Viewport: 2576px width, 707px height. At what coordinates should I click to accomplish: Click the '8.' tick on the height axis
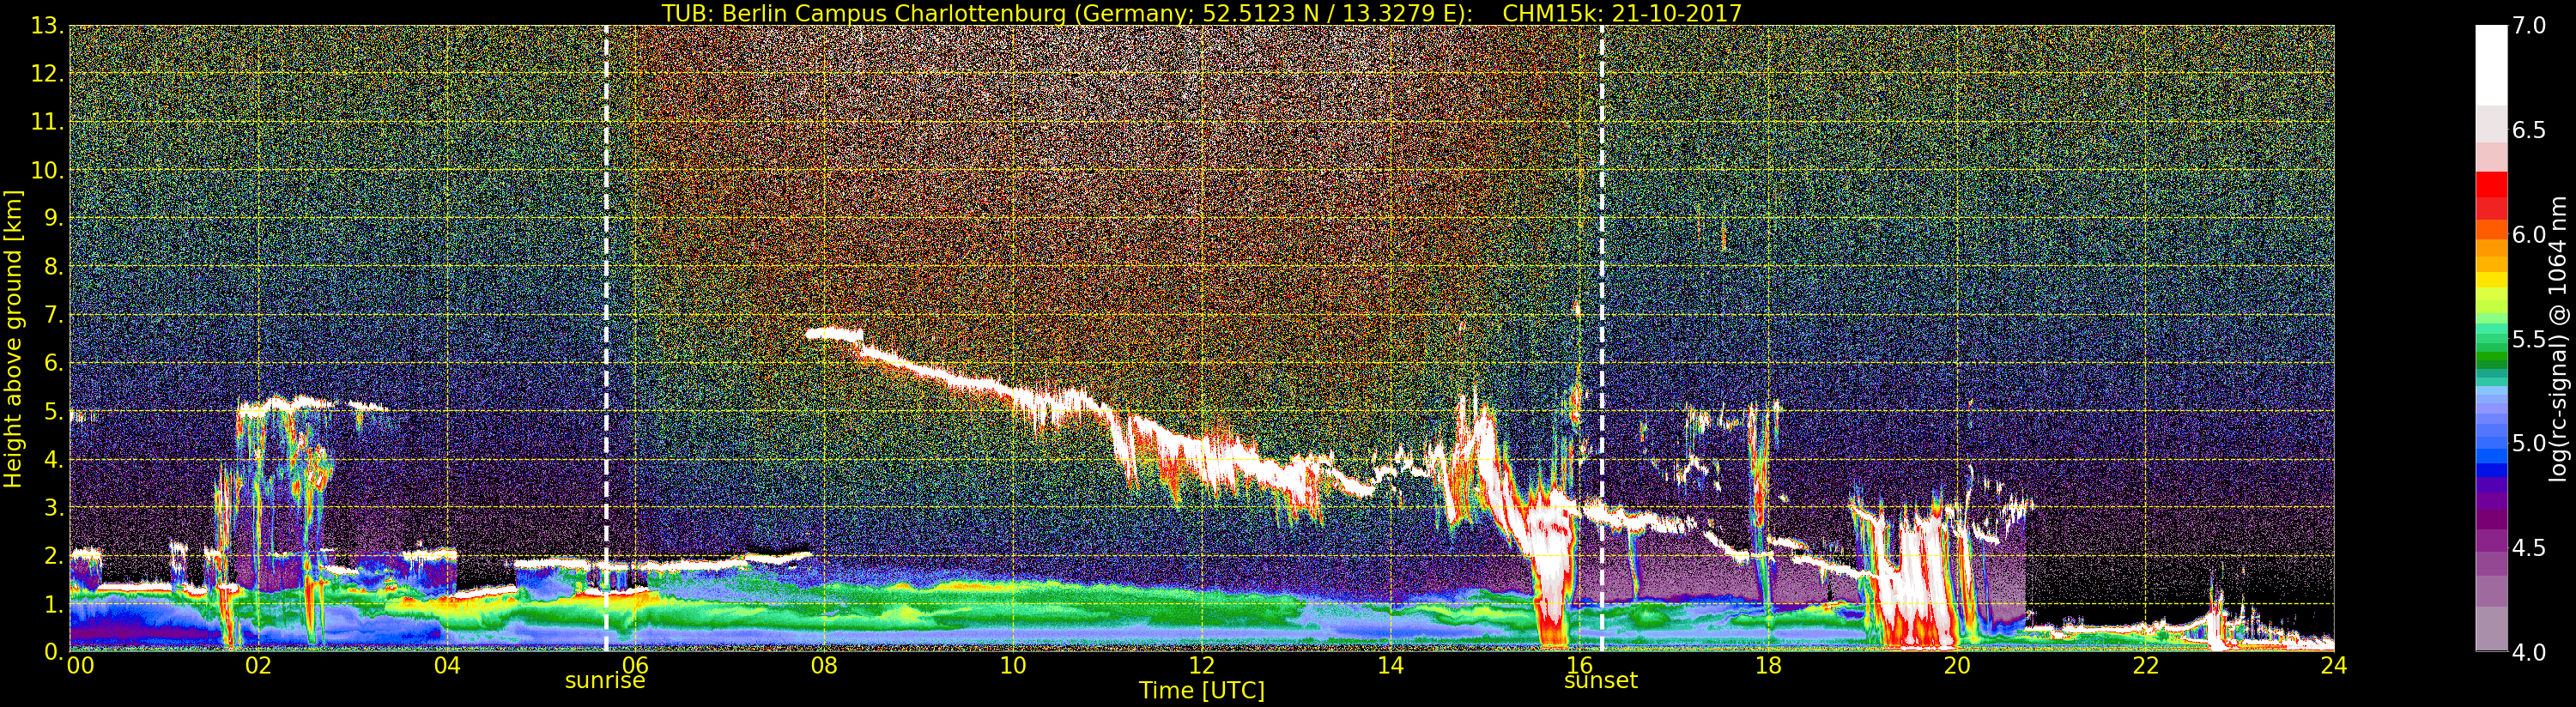tap(54, 267)
